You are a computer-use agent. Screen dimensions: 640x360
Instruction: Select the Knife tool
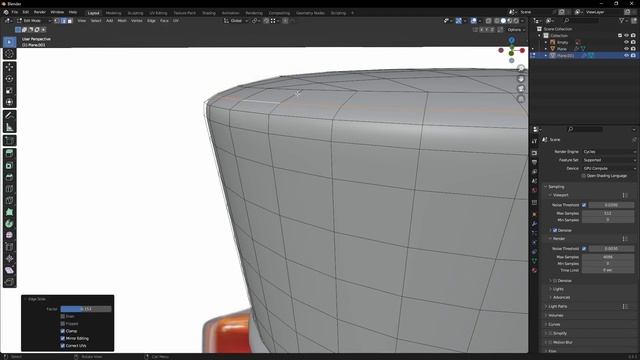point(9,200)
